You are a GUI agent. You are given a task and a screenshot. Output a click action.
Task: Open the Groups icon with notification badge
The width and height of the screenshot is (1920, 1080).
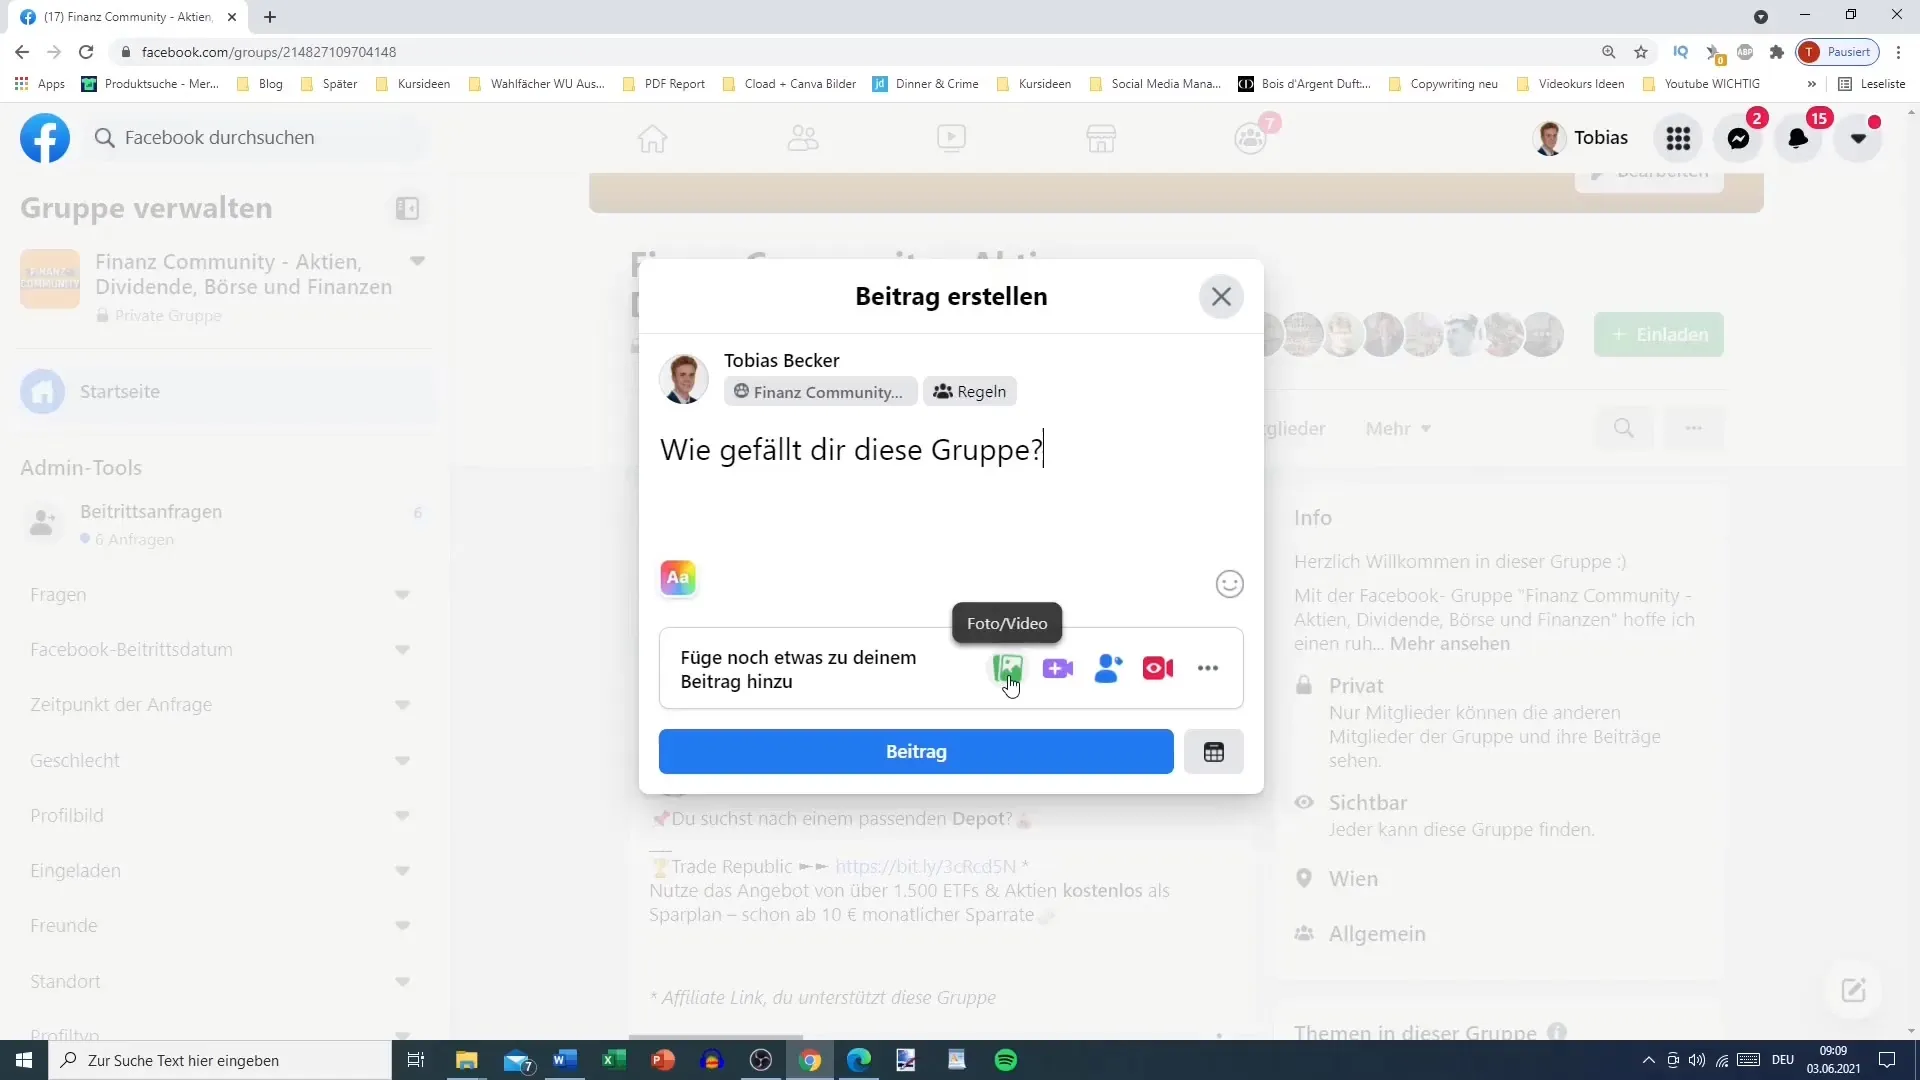(x=1251, y=138)
